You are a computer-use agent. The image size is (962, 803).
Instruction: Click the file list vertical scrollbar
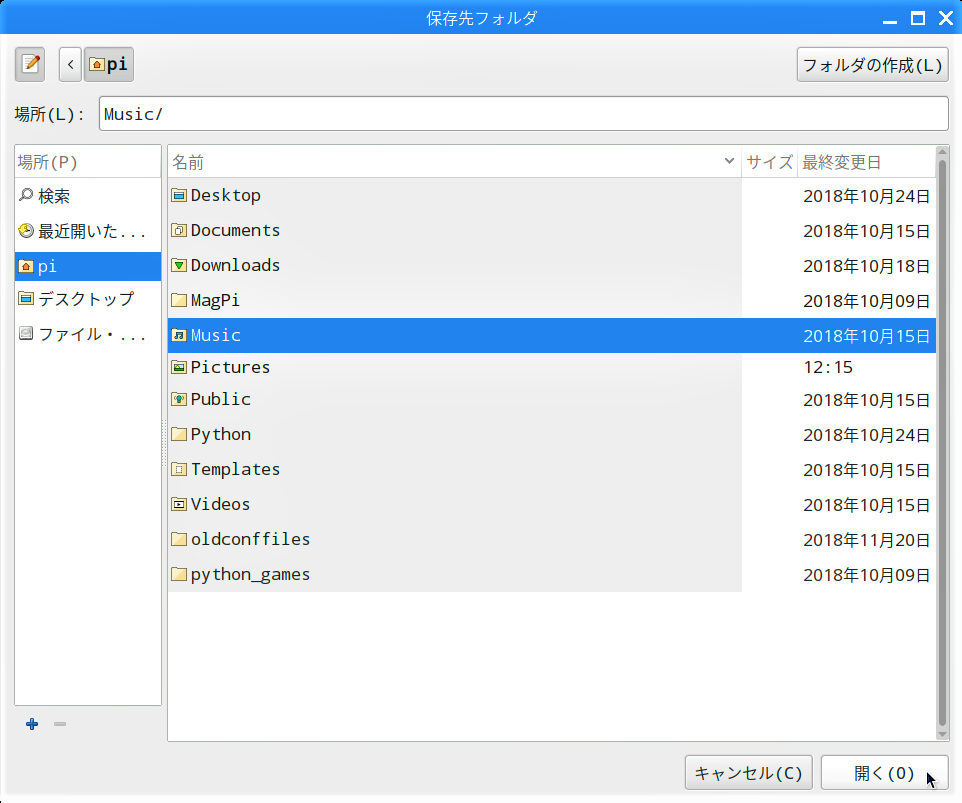pos(942,440)
